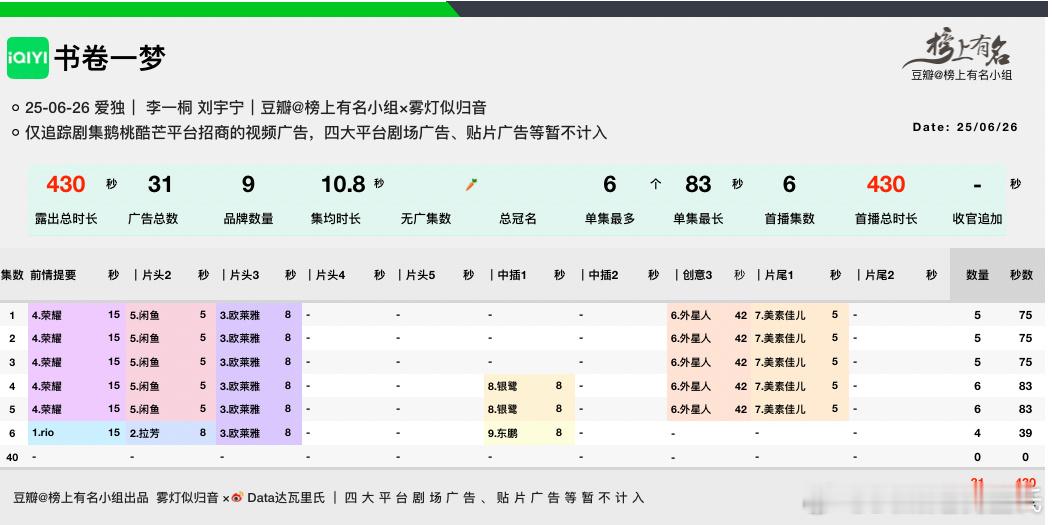Screen dimensions: 1053x525
Task: Click the 1.rio cell in episode 6
Action: tap(43, 433)
